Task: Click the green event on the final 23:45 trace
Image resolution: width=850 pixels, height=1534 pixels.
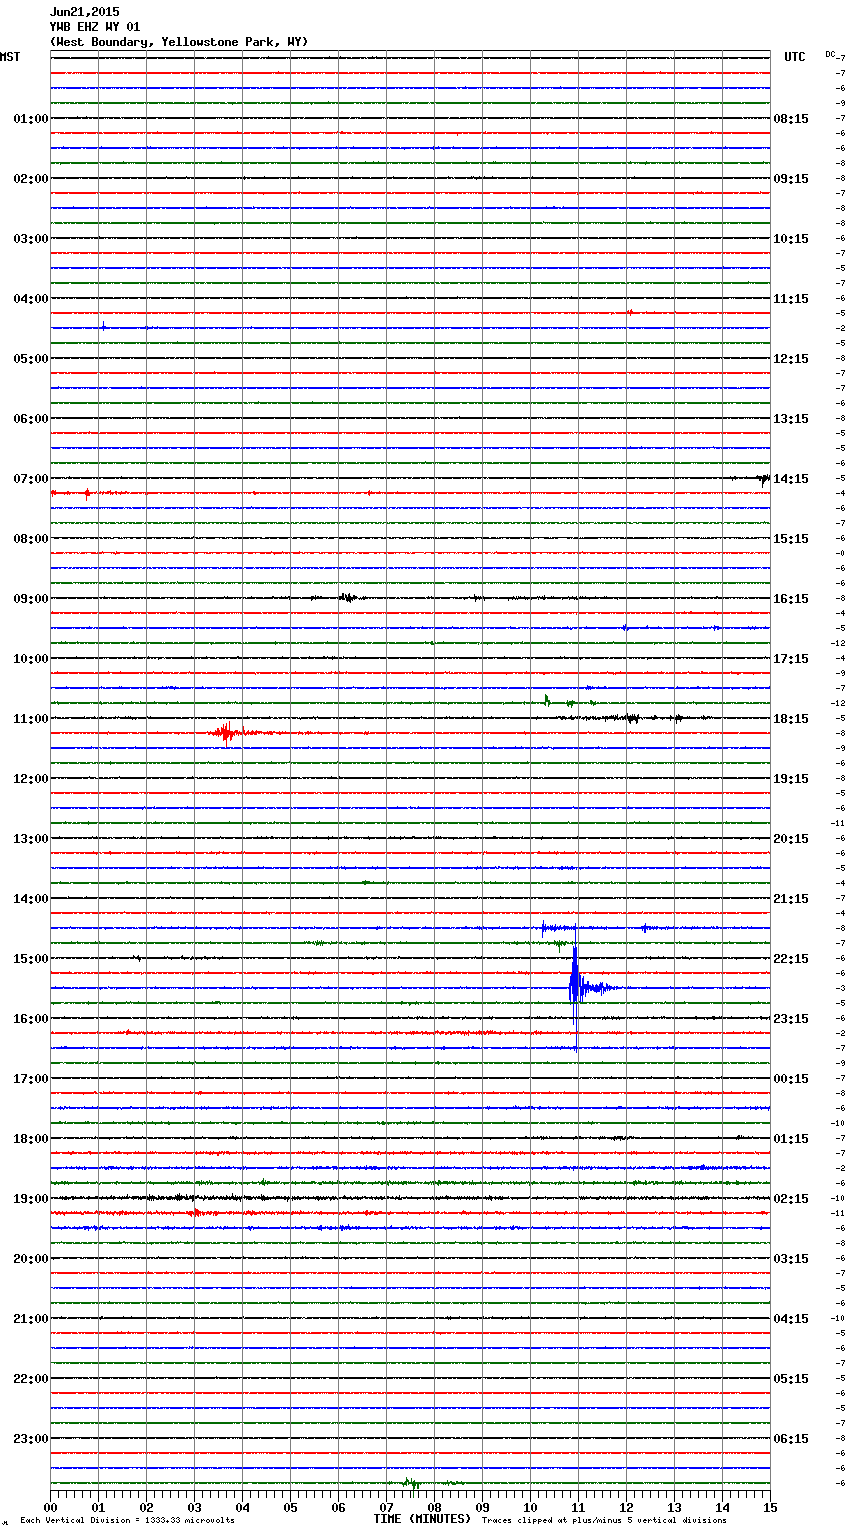Action: (411, 1483)
